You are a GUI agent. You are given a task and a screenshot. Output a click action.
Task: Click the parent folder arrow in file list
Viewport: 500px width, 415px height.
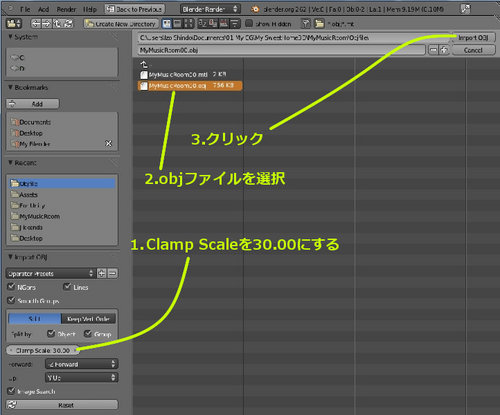144,64
